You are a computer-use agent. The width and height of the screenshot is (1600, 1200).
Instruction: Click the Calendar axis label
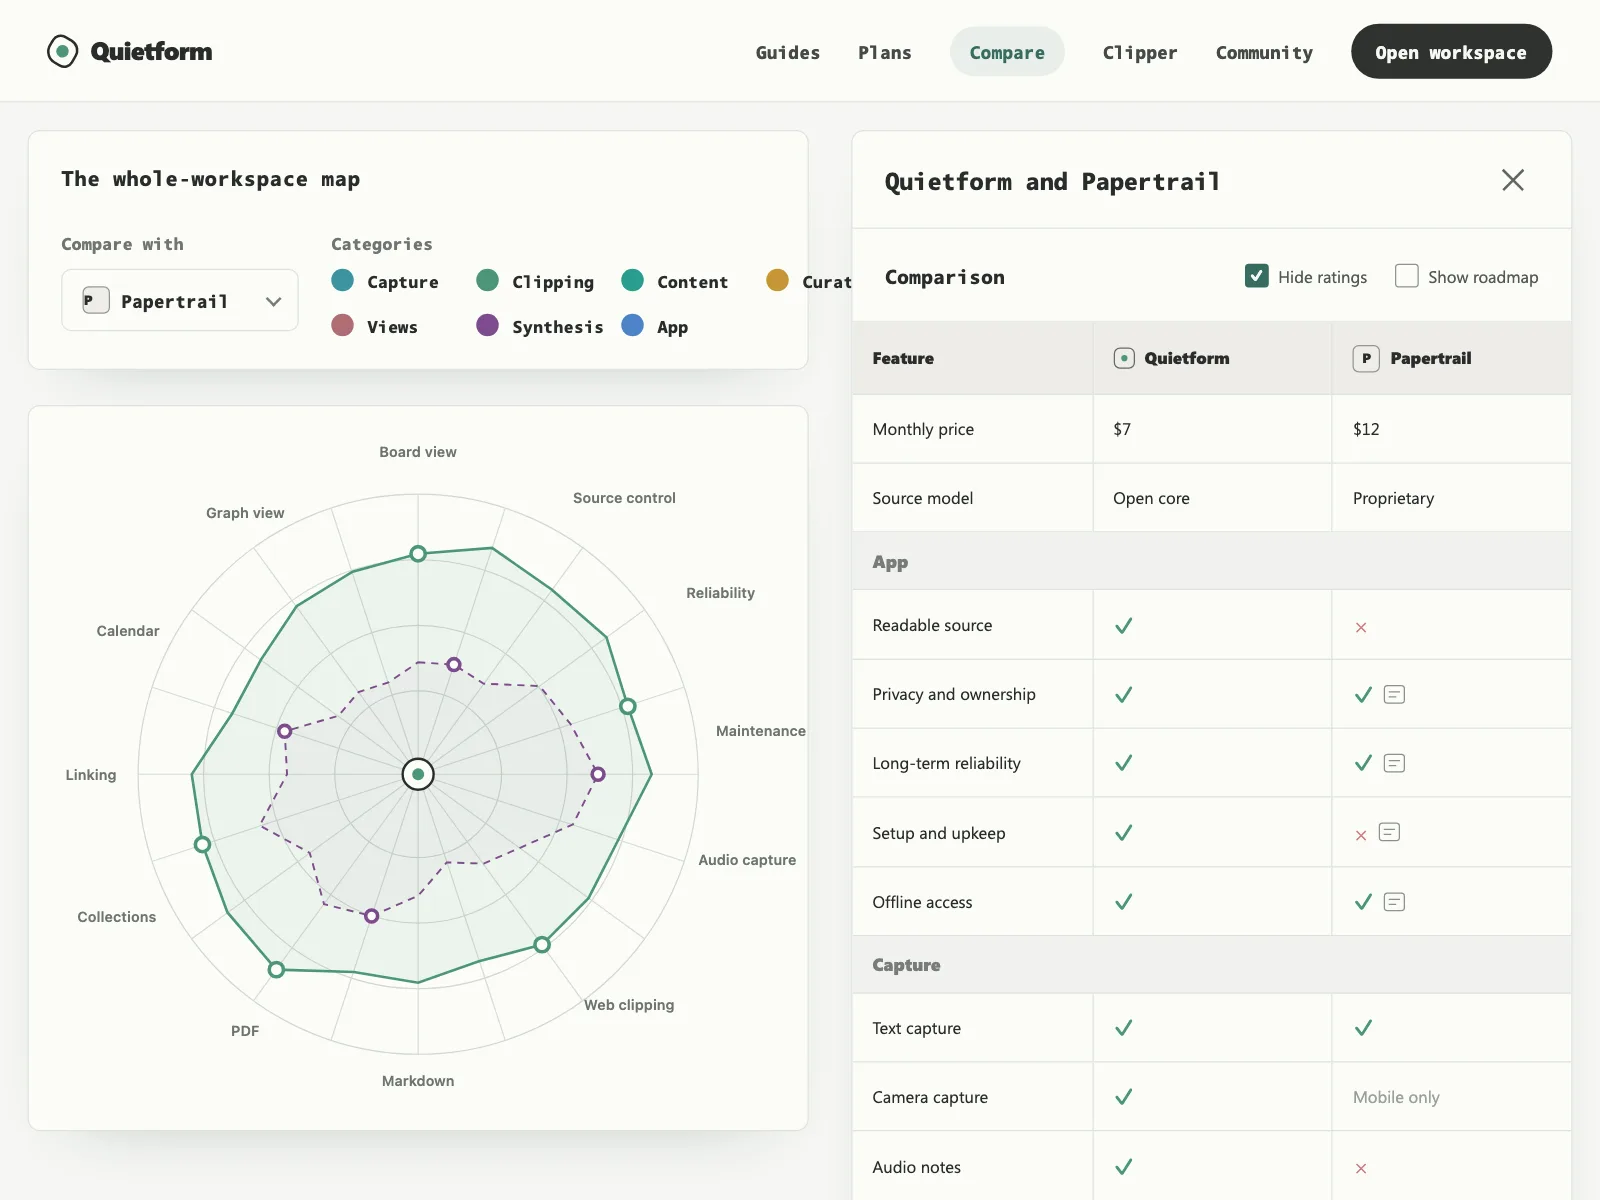tap(128, 631)
